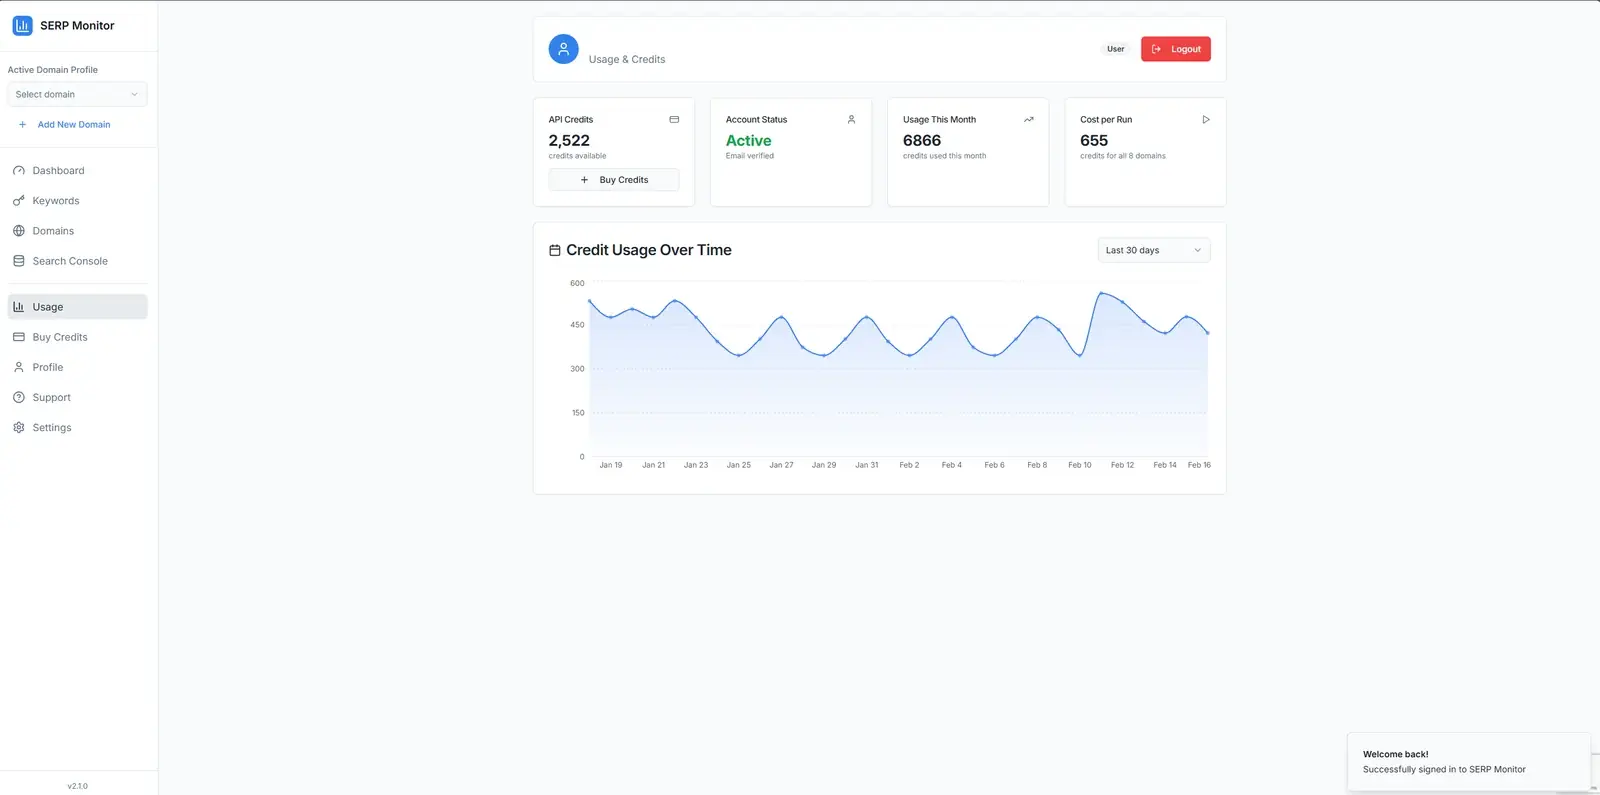This screenshot has width=1600, height=795.
Task: Go to Support
Action: [77, 397]
